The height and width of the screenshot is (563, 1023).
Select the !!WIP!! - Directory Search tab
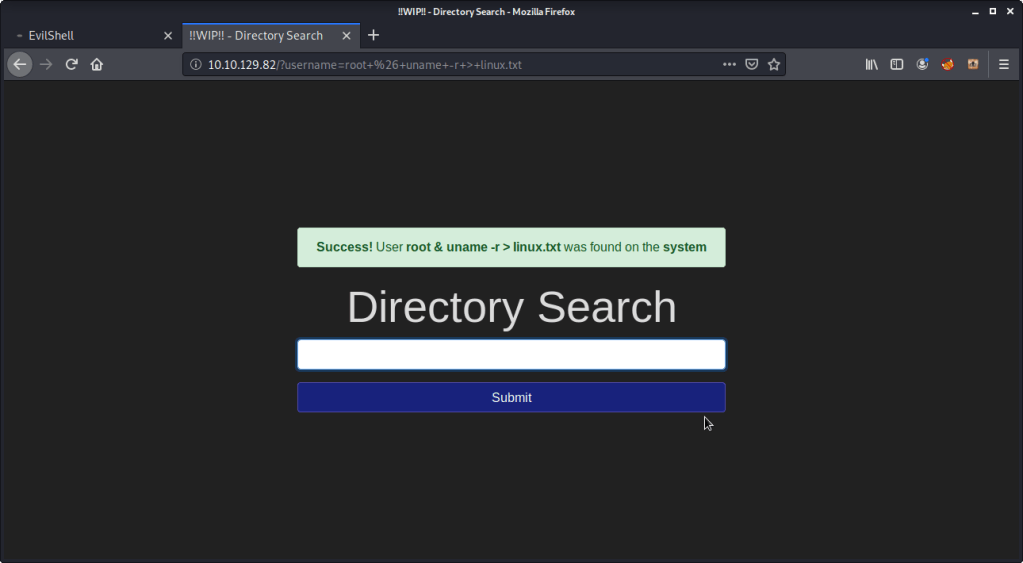coord(256,35)
